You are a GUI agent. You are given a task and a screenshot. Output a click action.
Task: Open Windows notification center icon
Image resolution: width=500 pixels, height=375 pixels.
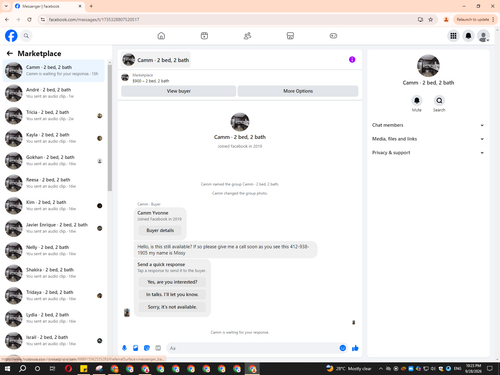coord(490,369)
